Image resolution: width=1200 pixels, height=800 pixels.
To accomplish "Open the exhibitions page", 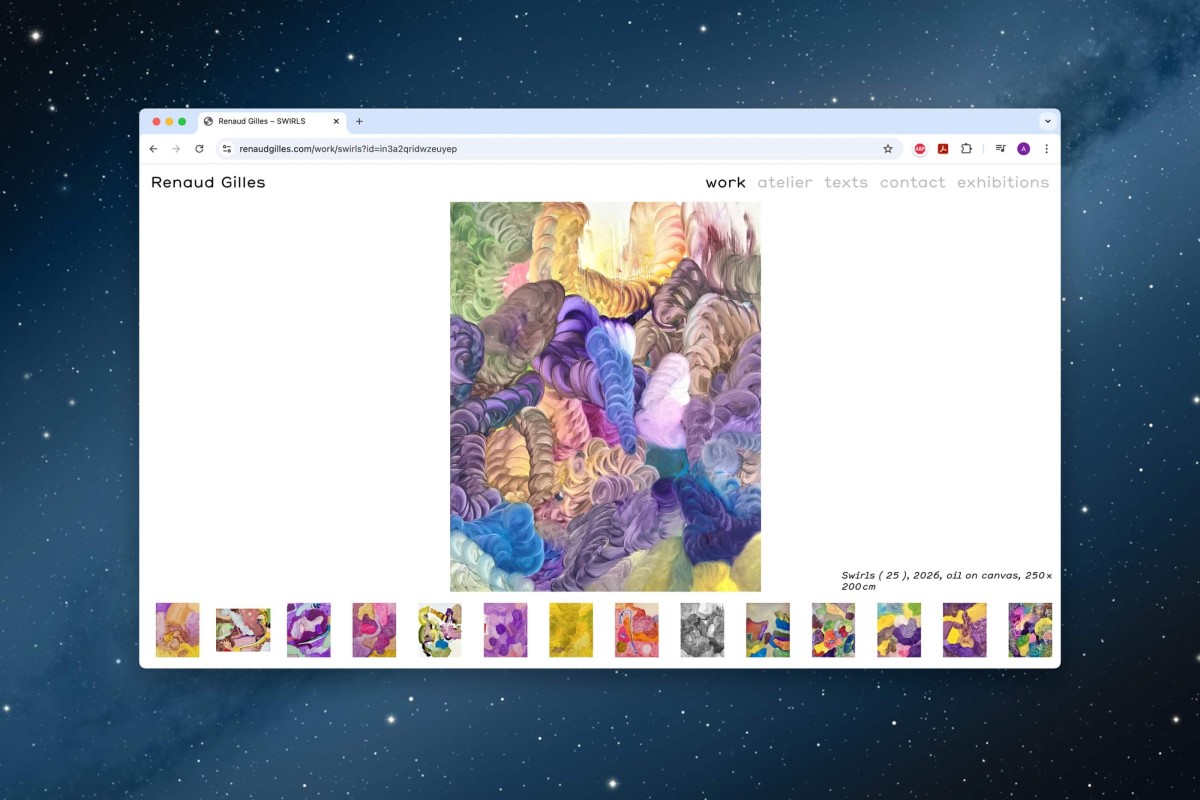I will [x=1003, y=182].
